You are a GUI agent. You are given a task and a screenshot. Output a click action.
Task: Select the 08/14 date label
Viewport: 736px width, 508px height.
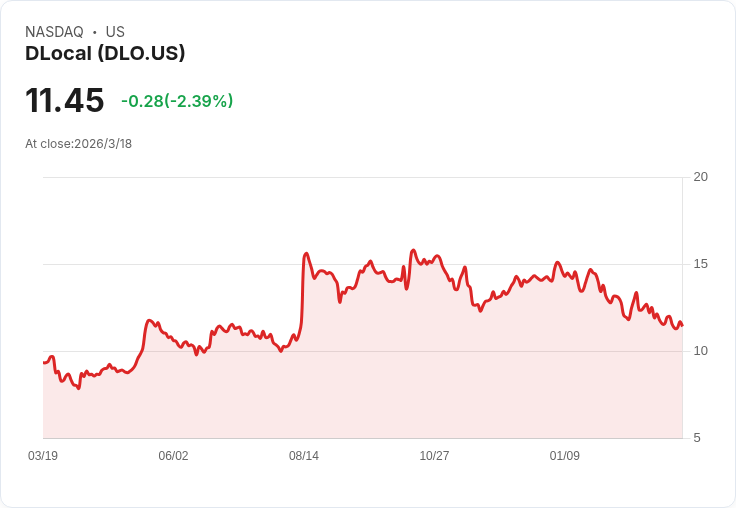pyautogui.click(x=304, y=456)
